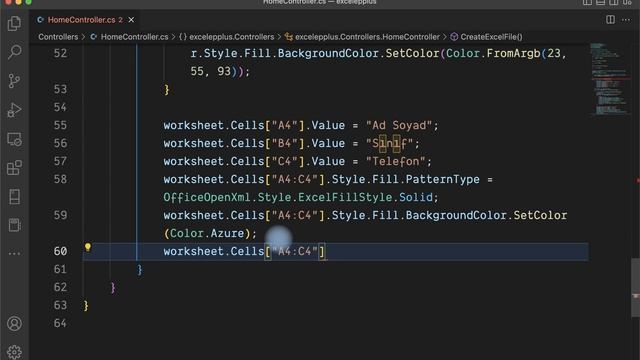This screenshot has height=360, width=640.
Task: Place cursor in "Telefon" string on line 57
Action: point(396,161)
